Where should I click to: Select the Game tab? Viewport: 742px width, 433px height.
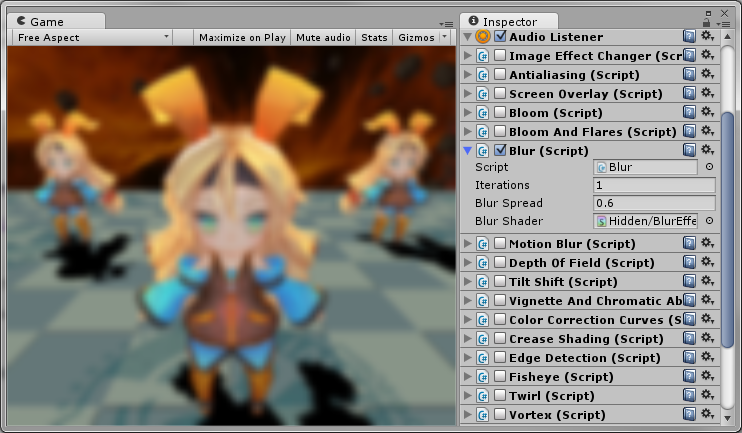[56, 21]
